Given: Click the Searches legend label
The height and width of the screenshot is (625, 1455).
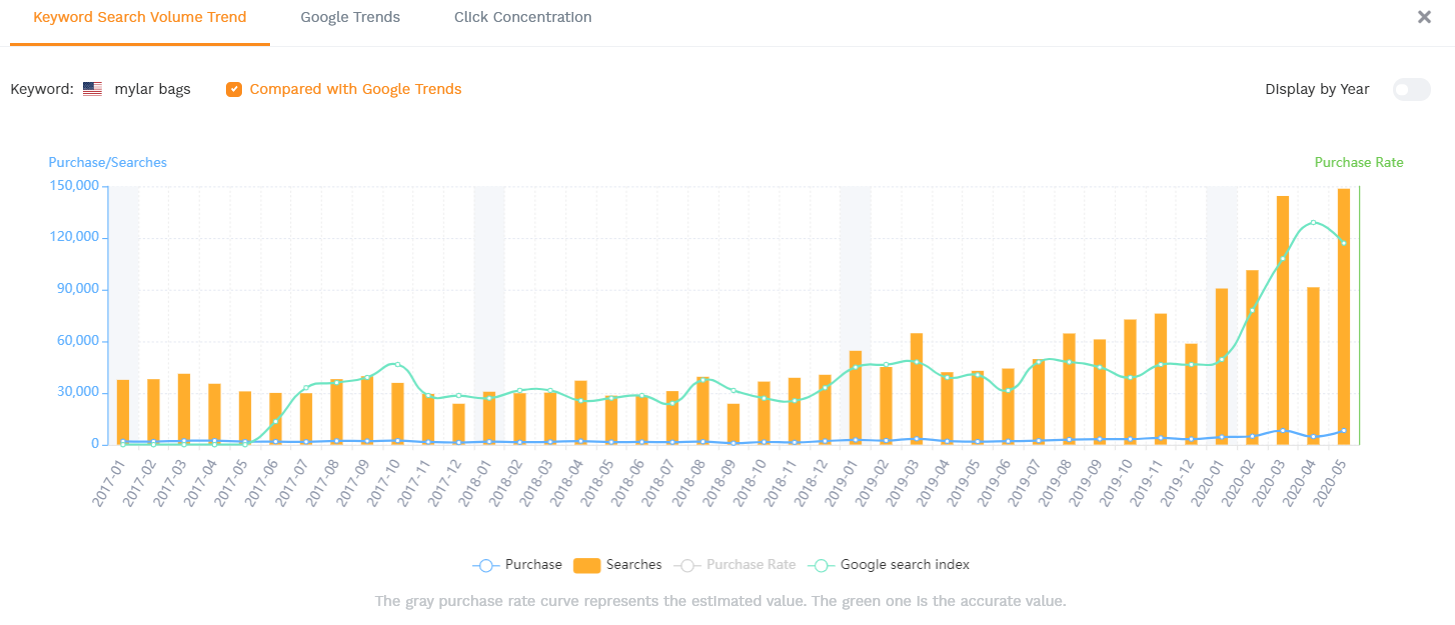Looking at the screenshot, I should tap(634, 565).
